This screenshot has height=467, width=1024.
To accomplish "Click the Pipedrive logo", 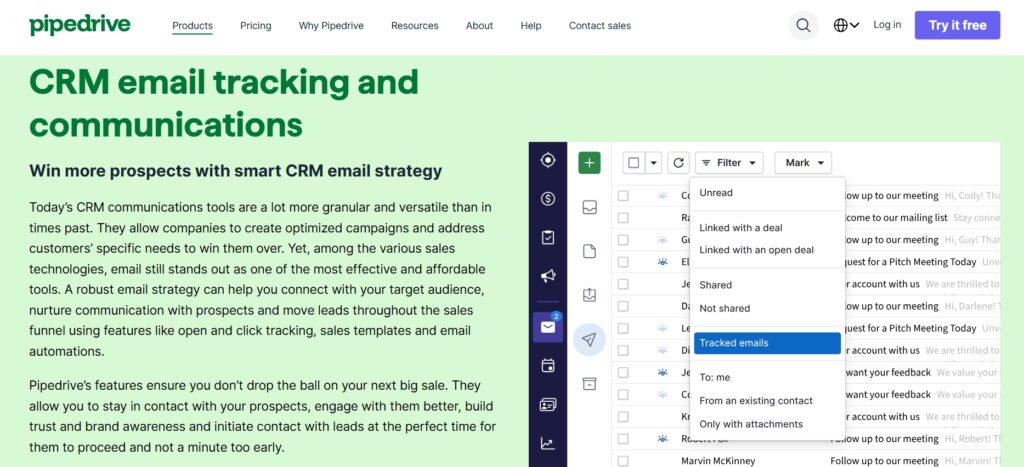I will [80, 24].
